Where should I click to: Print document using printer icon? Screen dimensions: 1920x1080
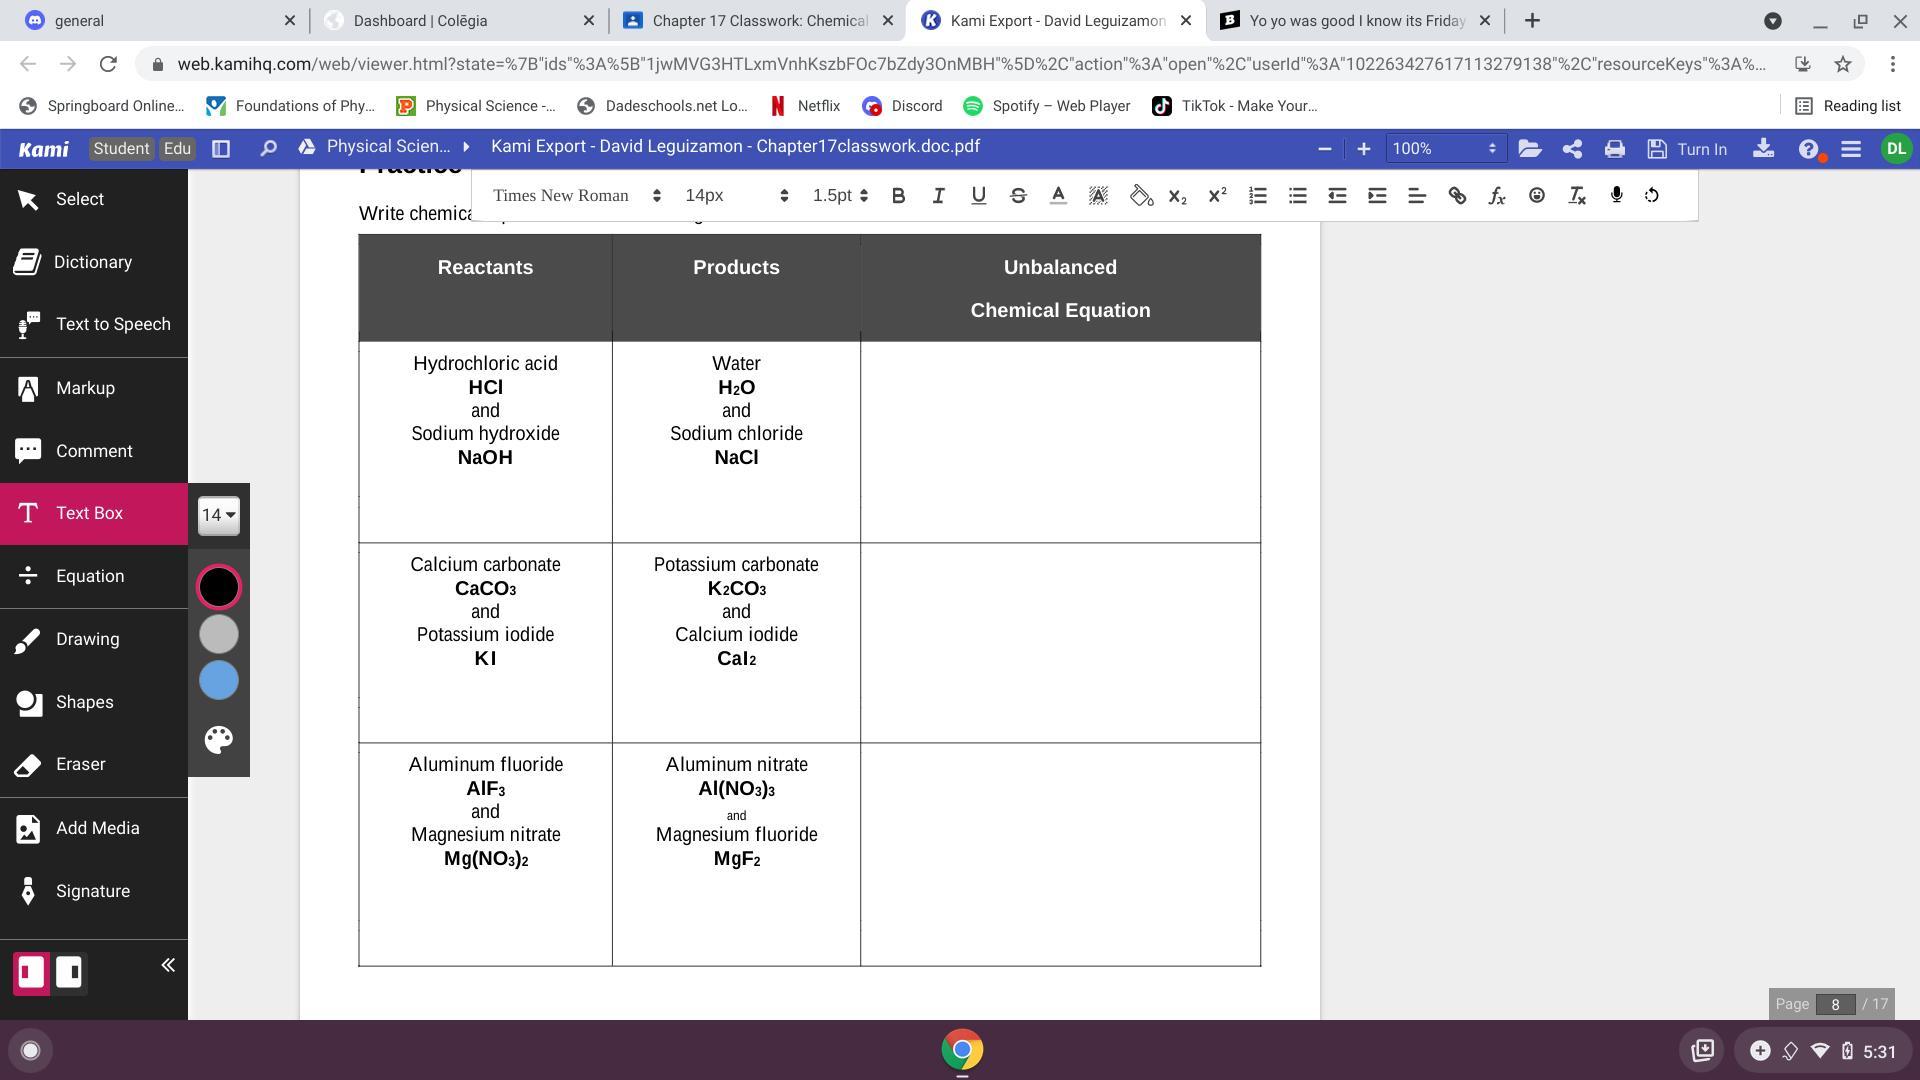coord(1614,149)
